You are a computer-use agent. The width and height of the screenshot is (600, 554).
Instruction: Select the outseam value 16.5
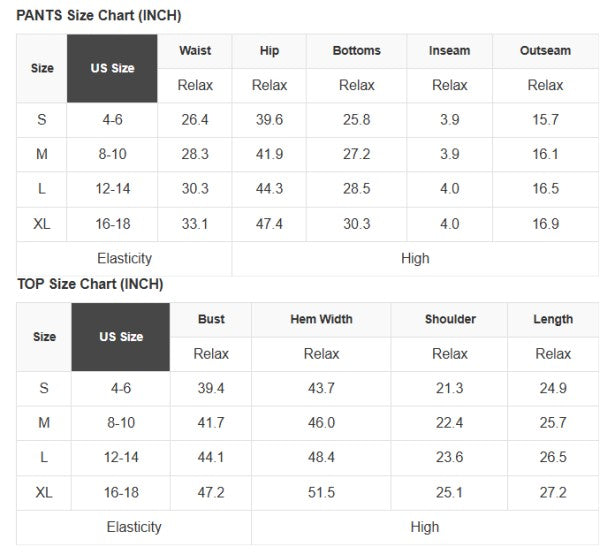click(x=545, y=189)
